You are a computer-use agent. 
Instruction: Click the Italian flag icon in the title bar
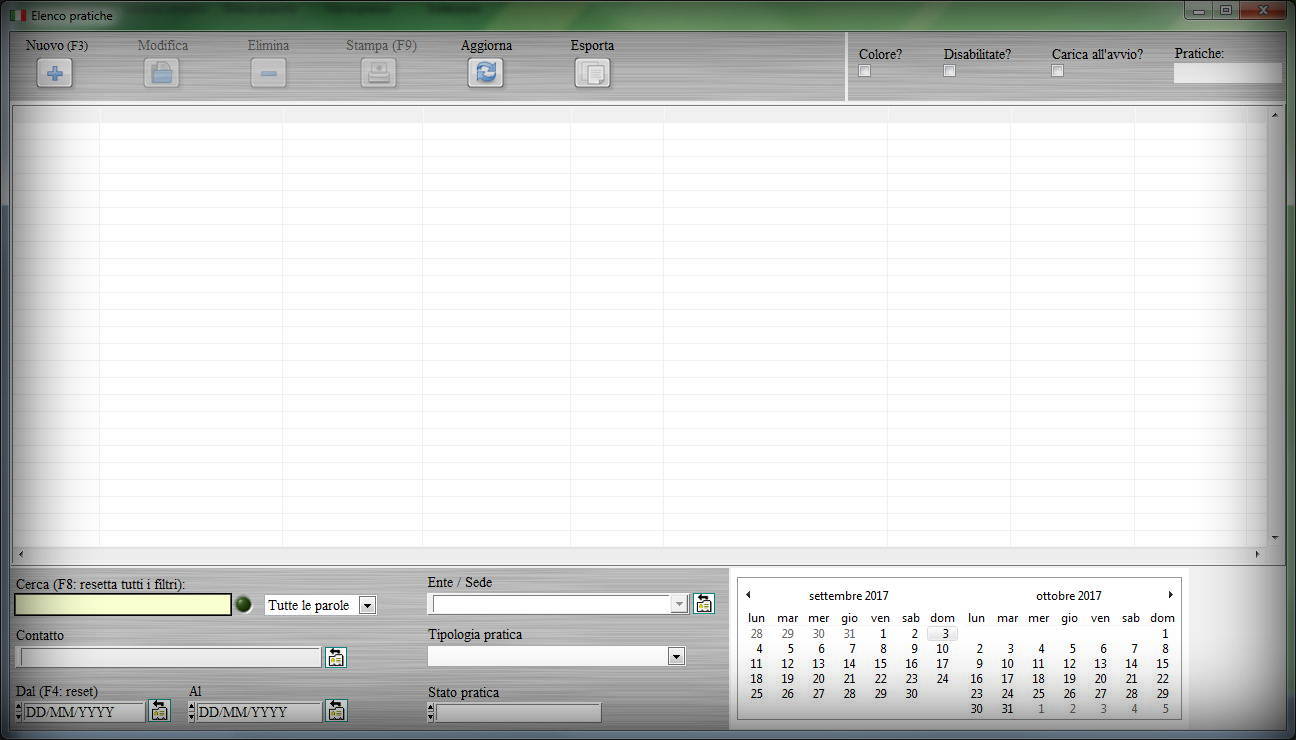[18, 16]
